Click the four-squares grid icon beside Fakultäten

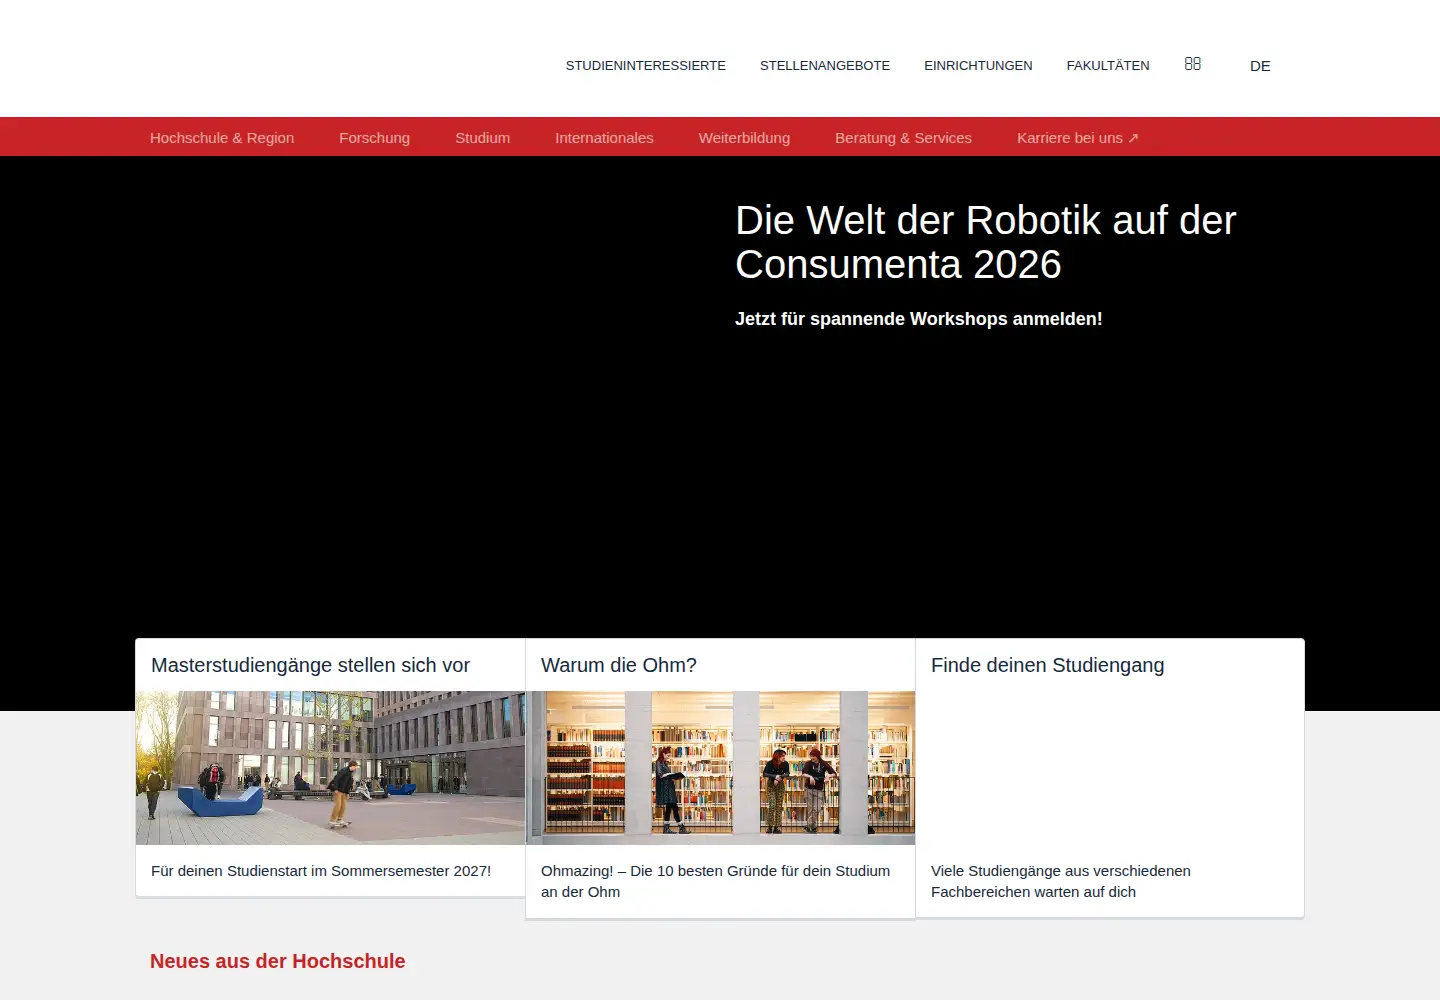(1192, 64)
